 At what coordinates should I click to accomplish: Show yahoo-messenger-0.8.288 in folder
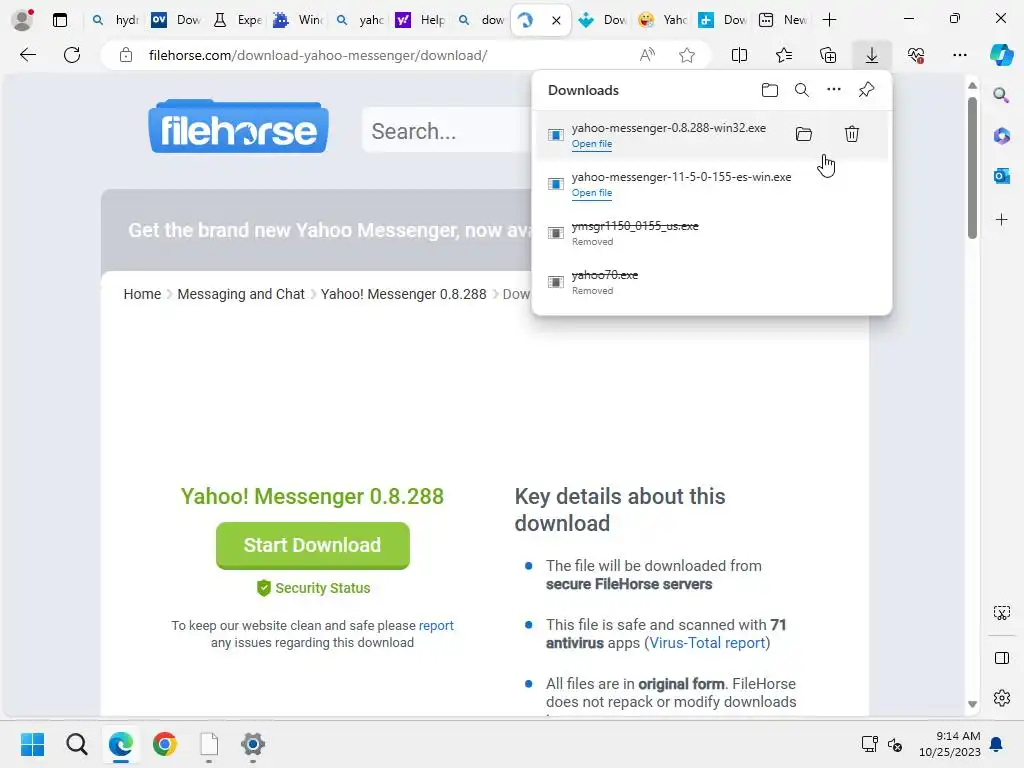(804, 135)
